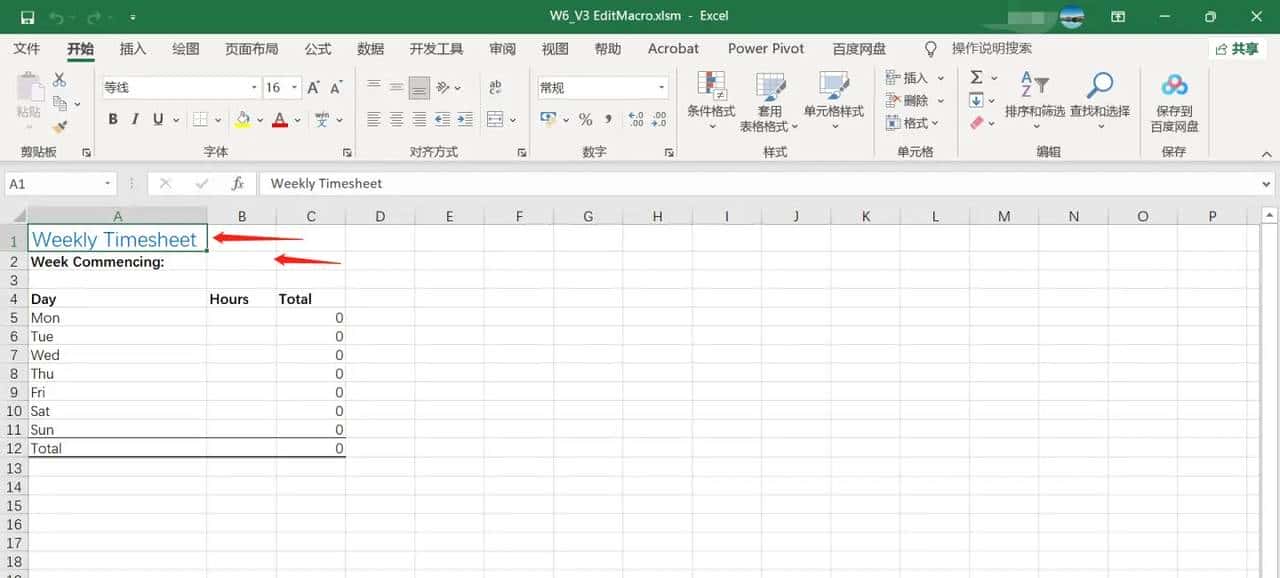Screen dimensions: 1280x578
Task: Expand the font size dropdown
Action: pyautogui.click(x=294, y=88)
